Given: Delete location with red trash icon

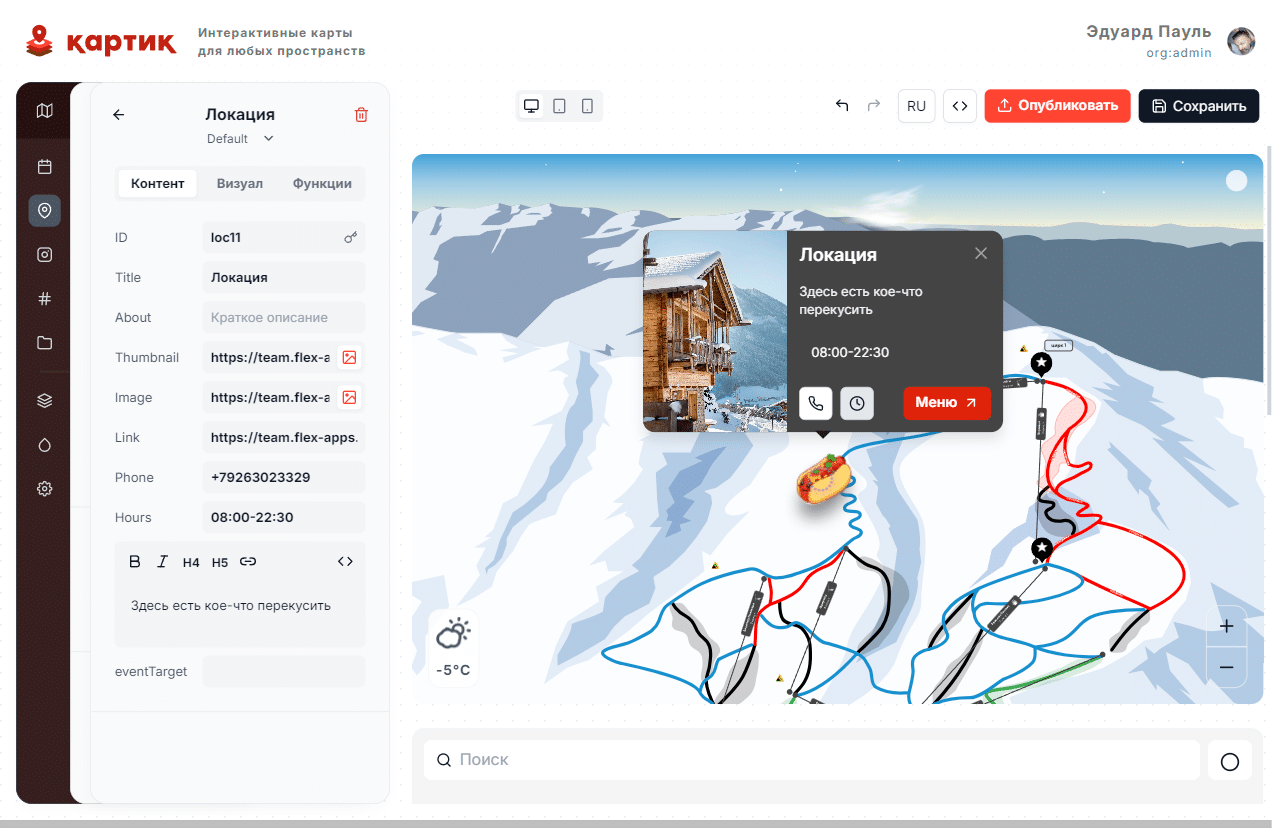Looking at the screenshot, I should coord(361,115).
